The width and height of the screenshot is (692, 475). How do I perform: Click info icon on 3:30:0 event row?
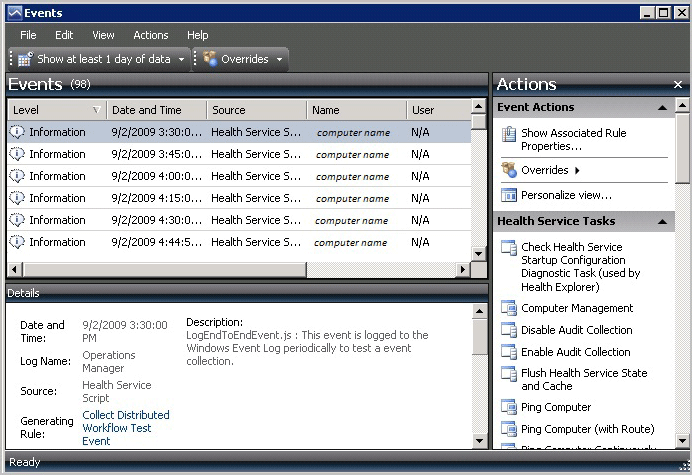(x=17, y=132)
